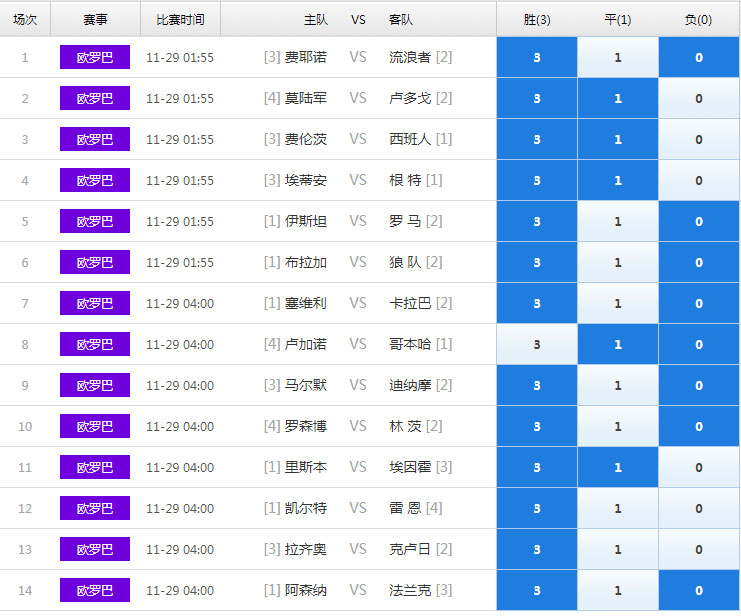
Task: Toggle loss (0) for 凯尔特 vs 雷恩
Action: (x=698, y=508)
